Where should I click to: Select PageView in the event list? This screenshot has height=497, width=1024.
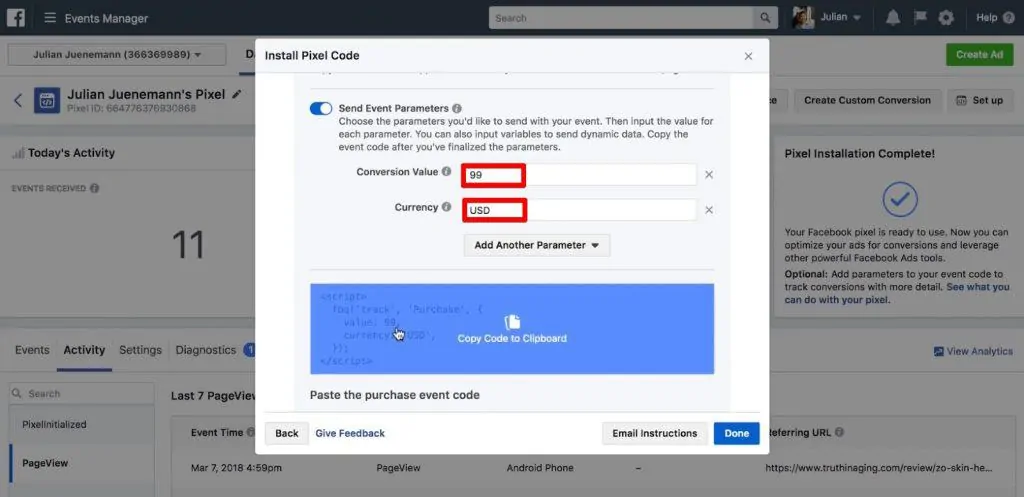tap(82, 463)
